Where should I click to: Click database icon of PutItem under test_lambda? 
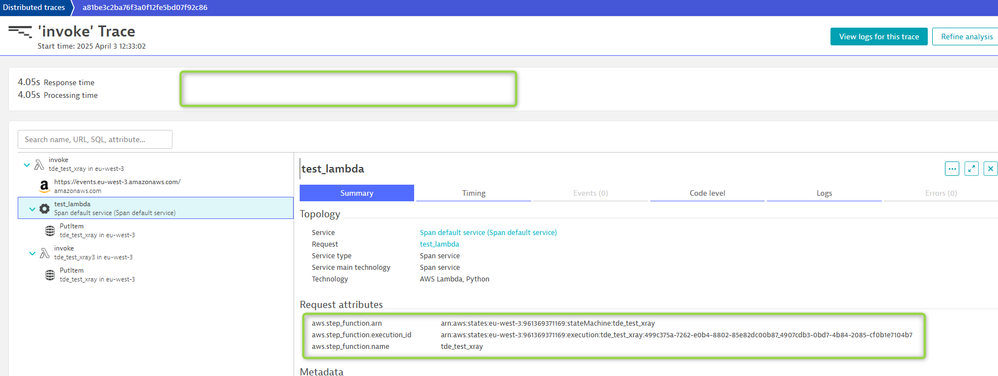(50, 230)
